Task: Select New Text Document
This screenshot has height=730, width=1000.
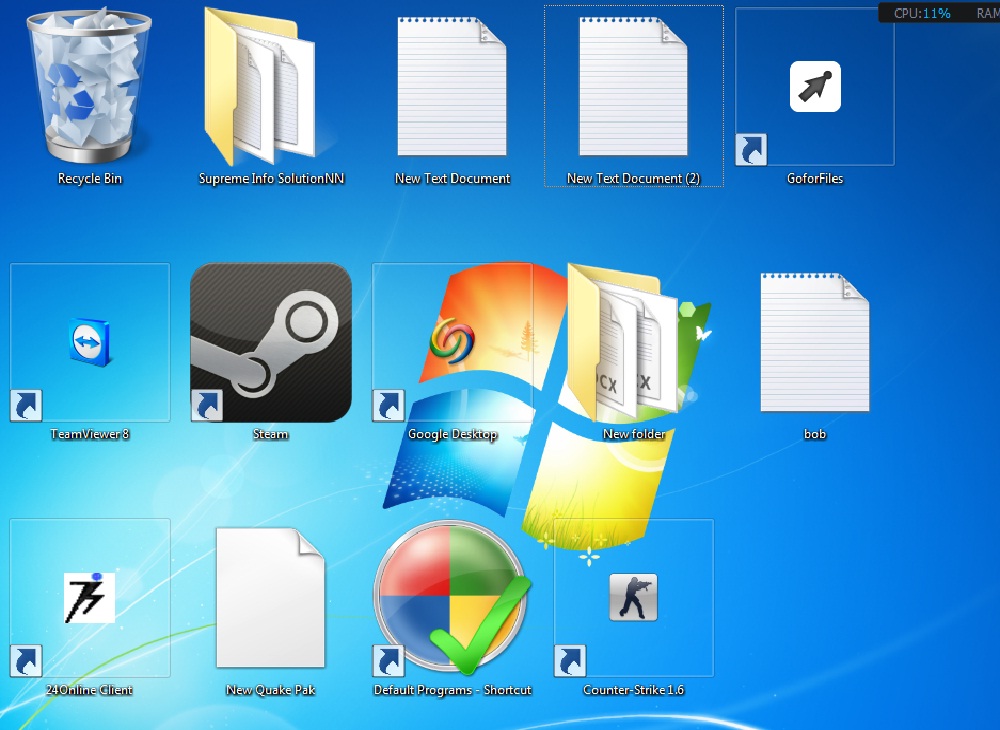Action: coord(452,88)
